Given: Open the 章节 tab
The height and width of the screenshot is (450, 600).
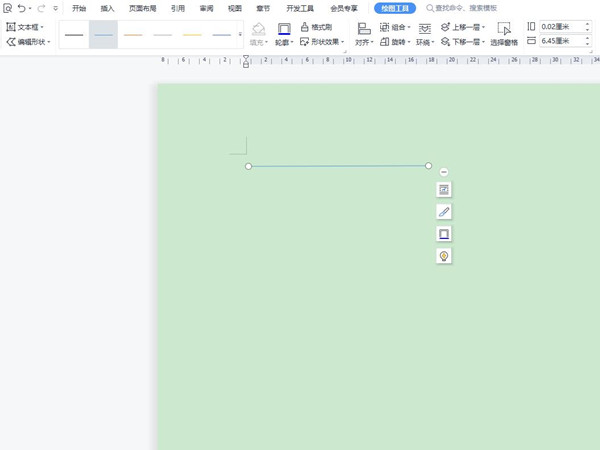Looking at the screenshot, I should [263, 8].
